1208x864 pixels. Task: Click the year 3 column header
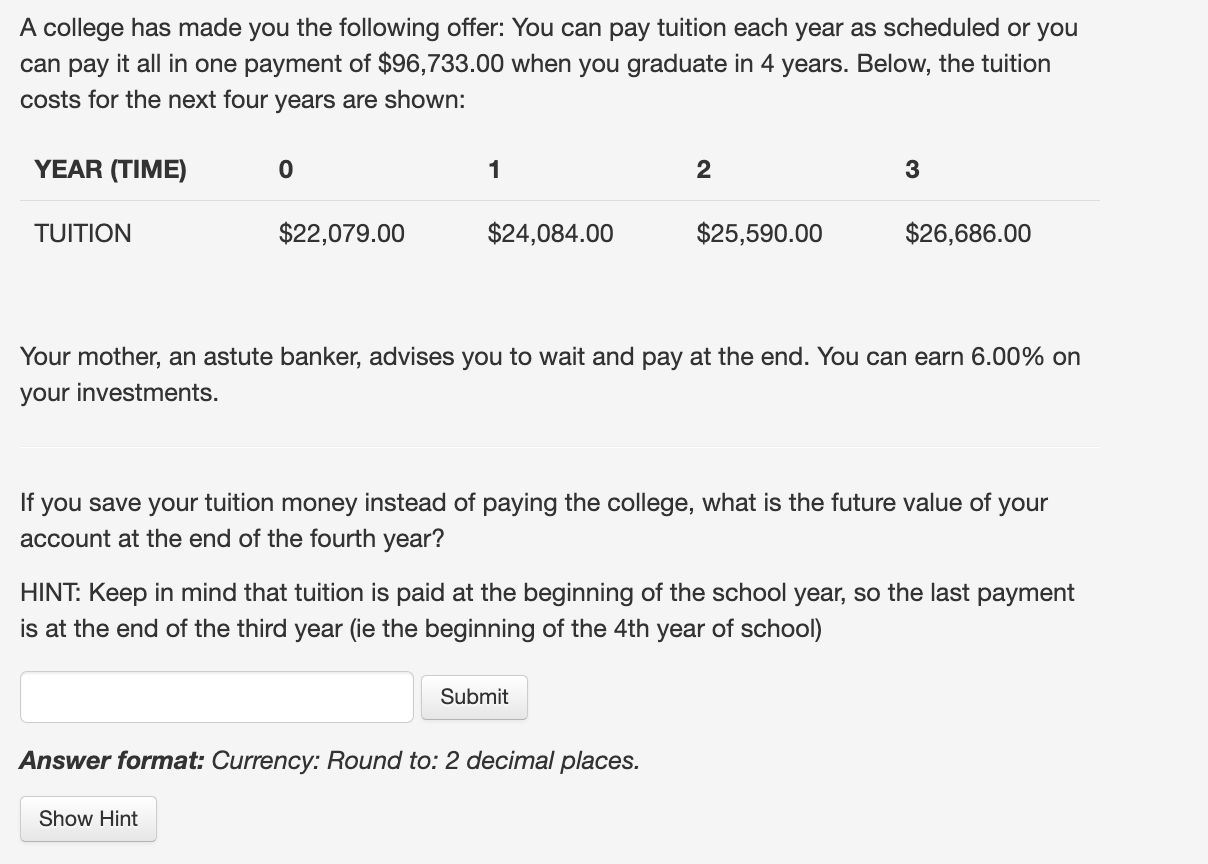[911, 169]
